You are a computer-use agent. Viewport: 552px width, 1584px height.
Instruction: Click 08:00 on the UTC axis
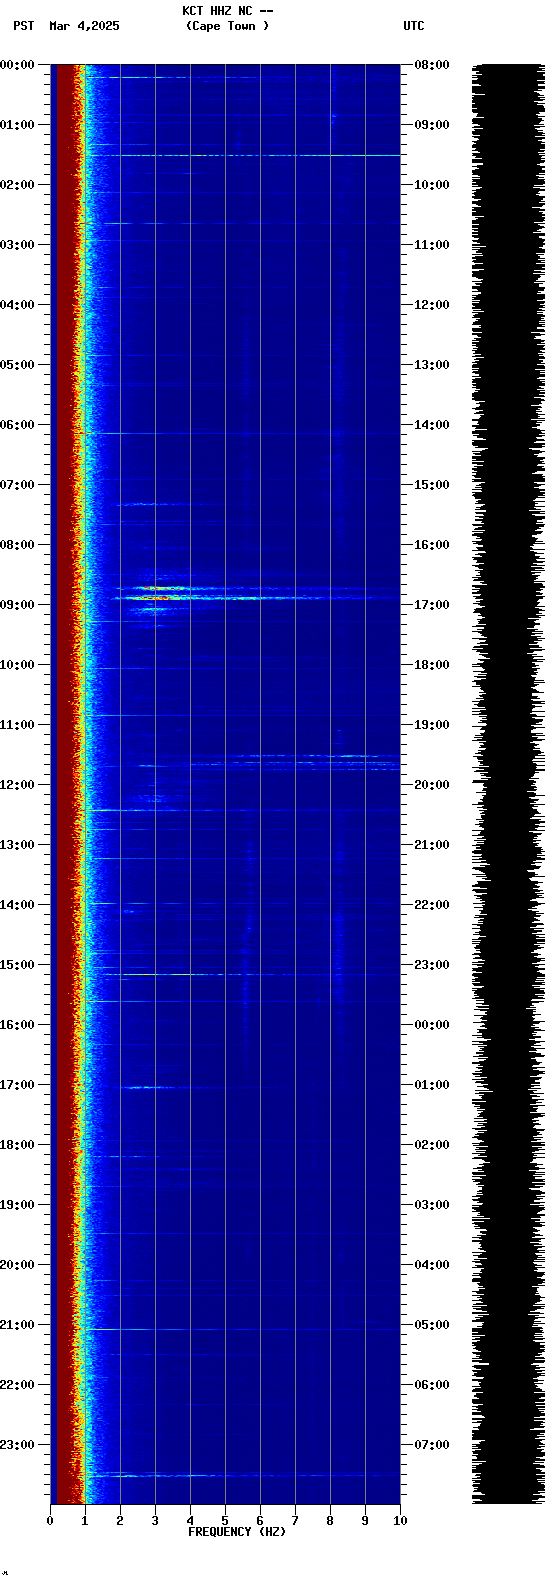(x=432, y=65)
